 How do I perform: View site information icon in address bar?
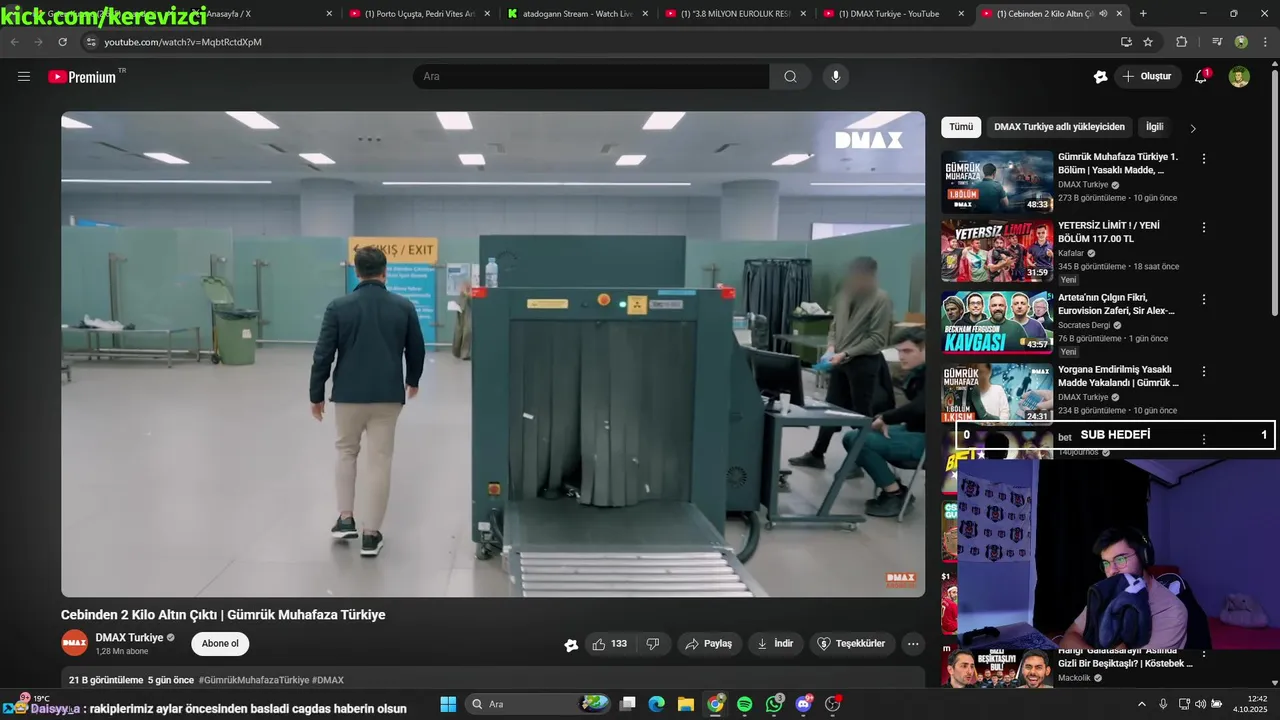(91, 42)
